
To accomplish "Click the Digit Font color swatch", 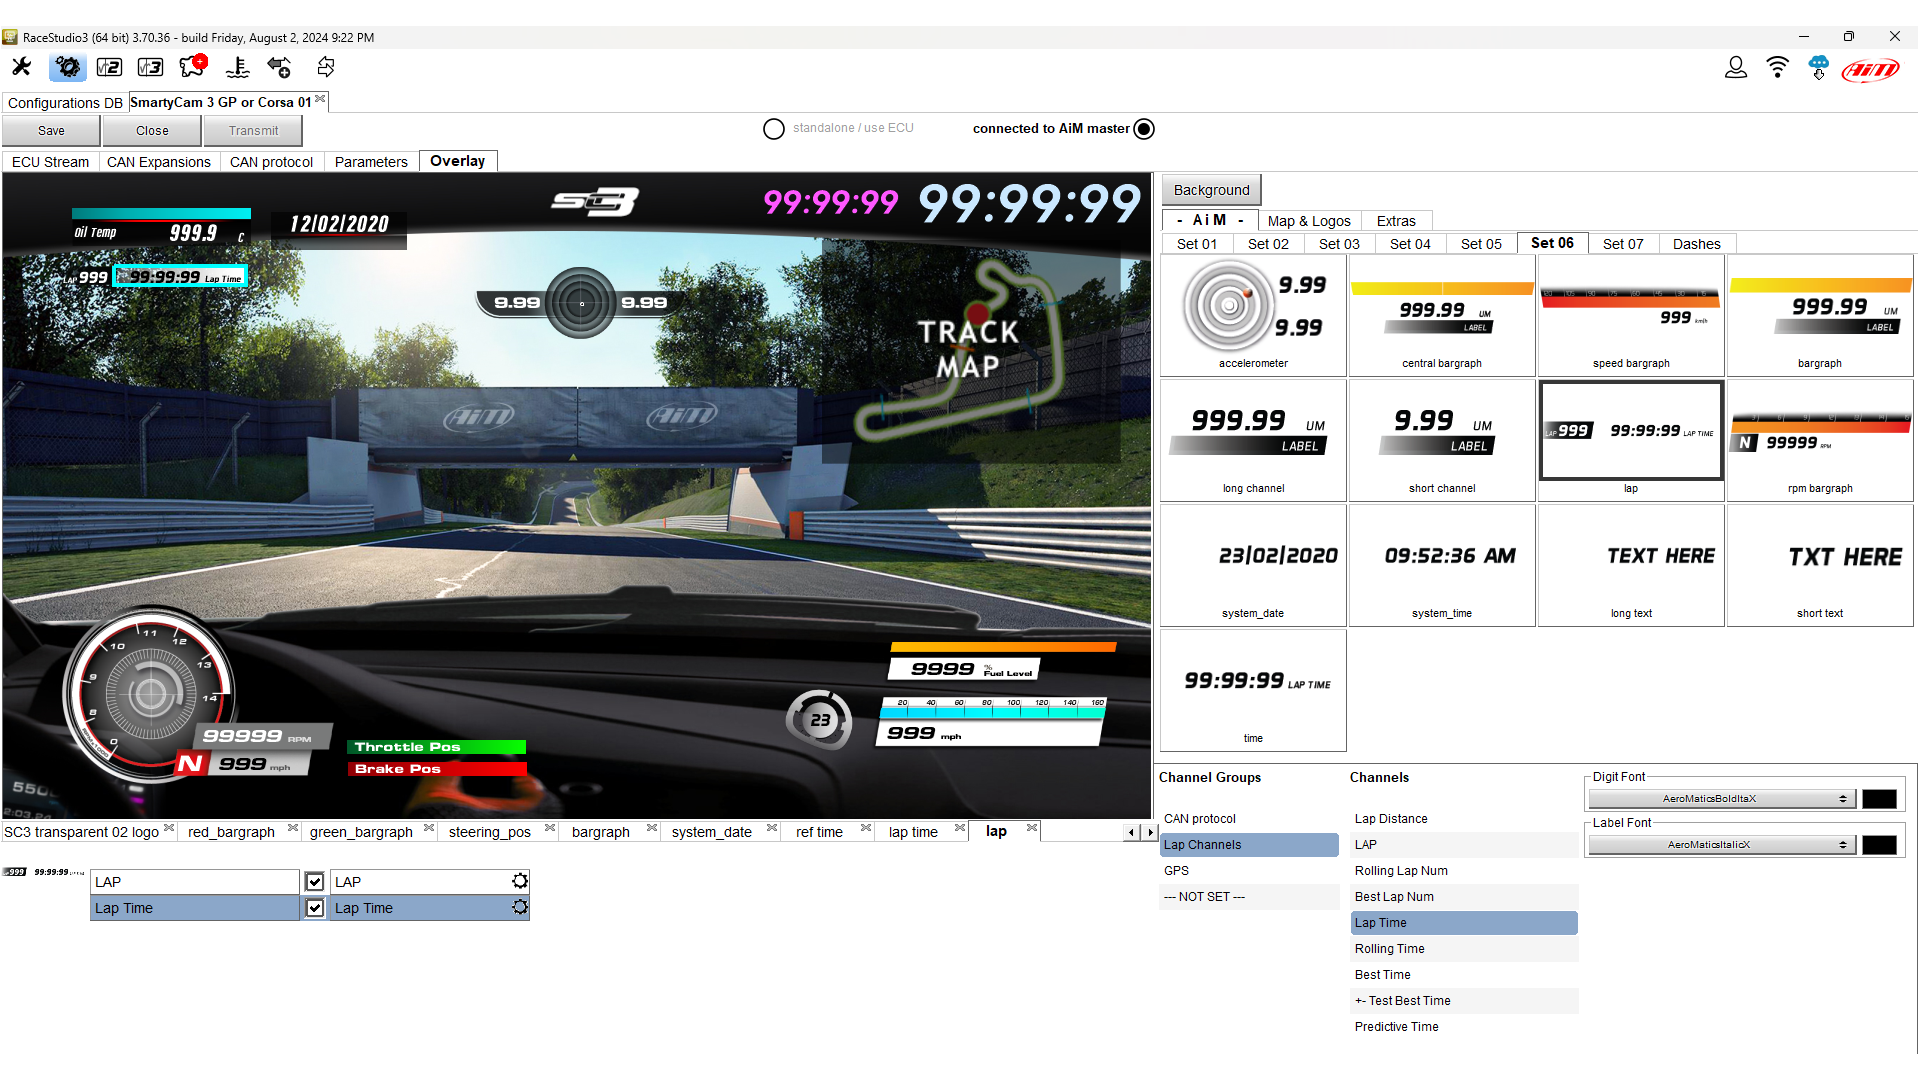I will click(1880, 798).
